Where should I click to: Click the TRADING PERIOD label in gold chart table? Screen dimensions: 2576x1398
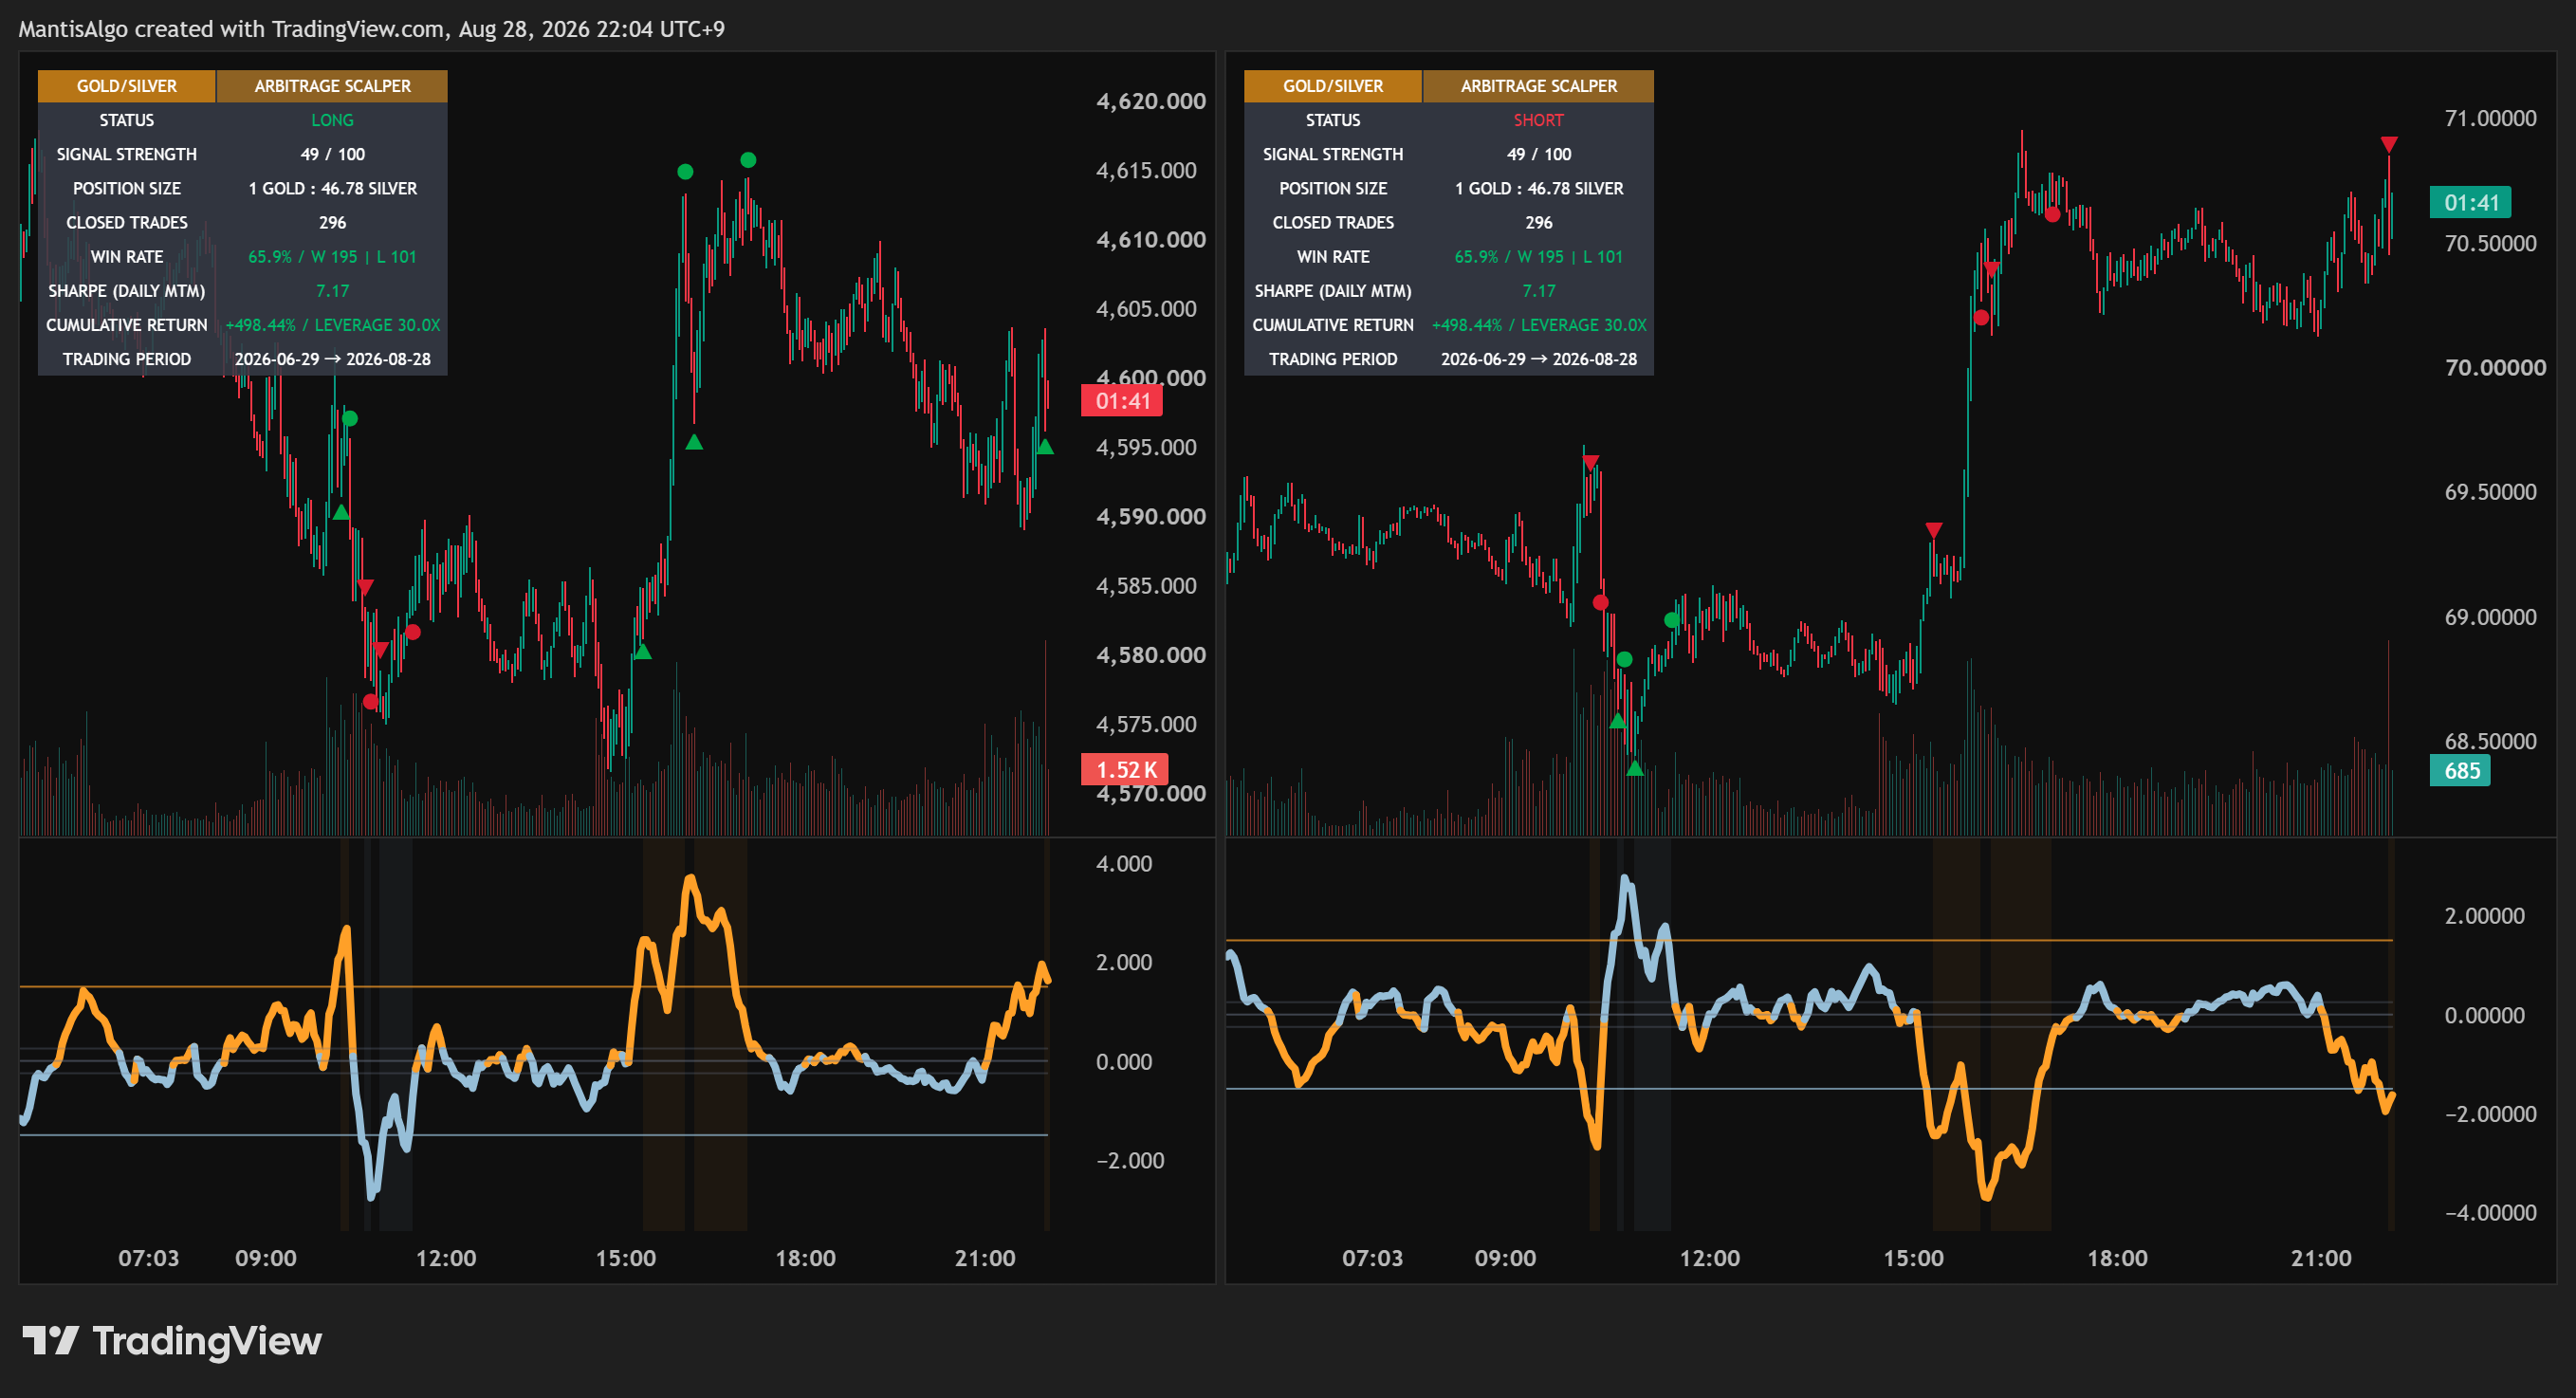127,359
